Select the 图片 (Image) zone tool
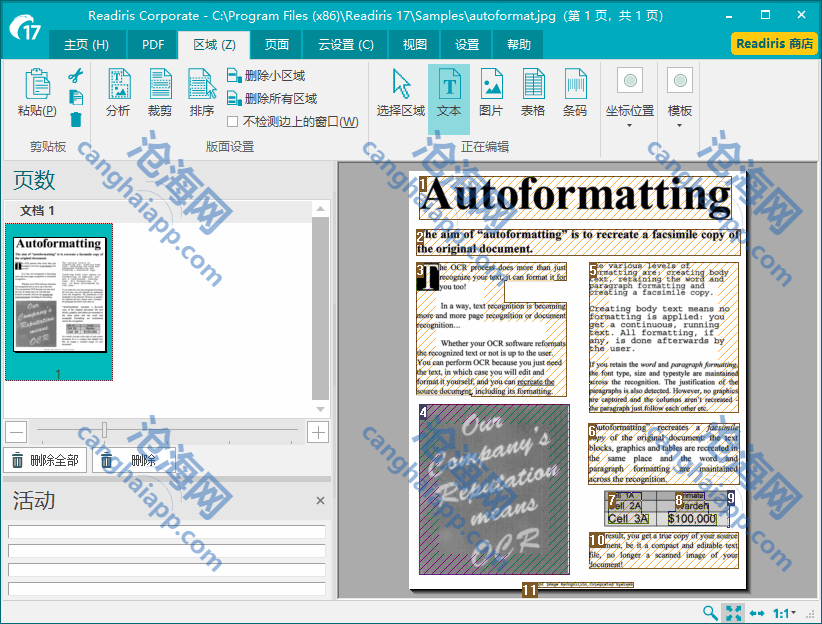Screen dimensions: 822x624 tap(491, 93)
